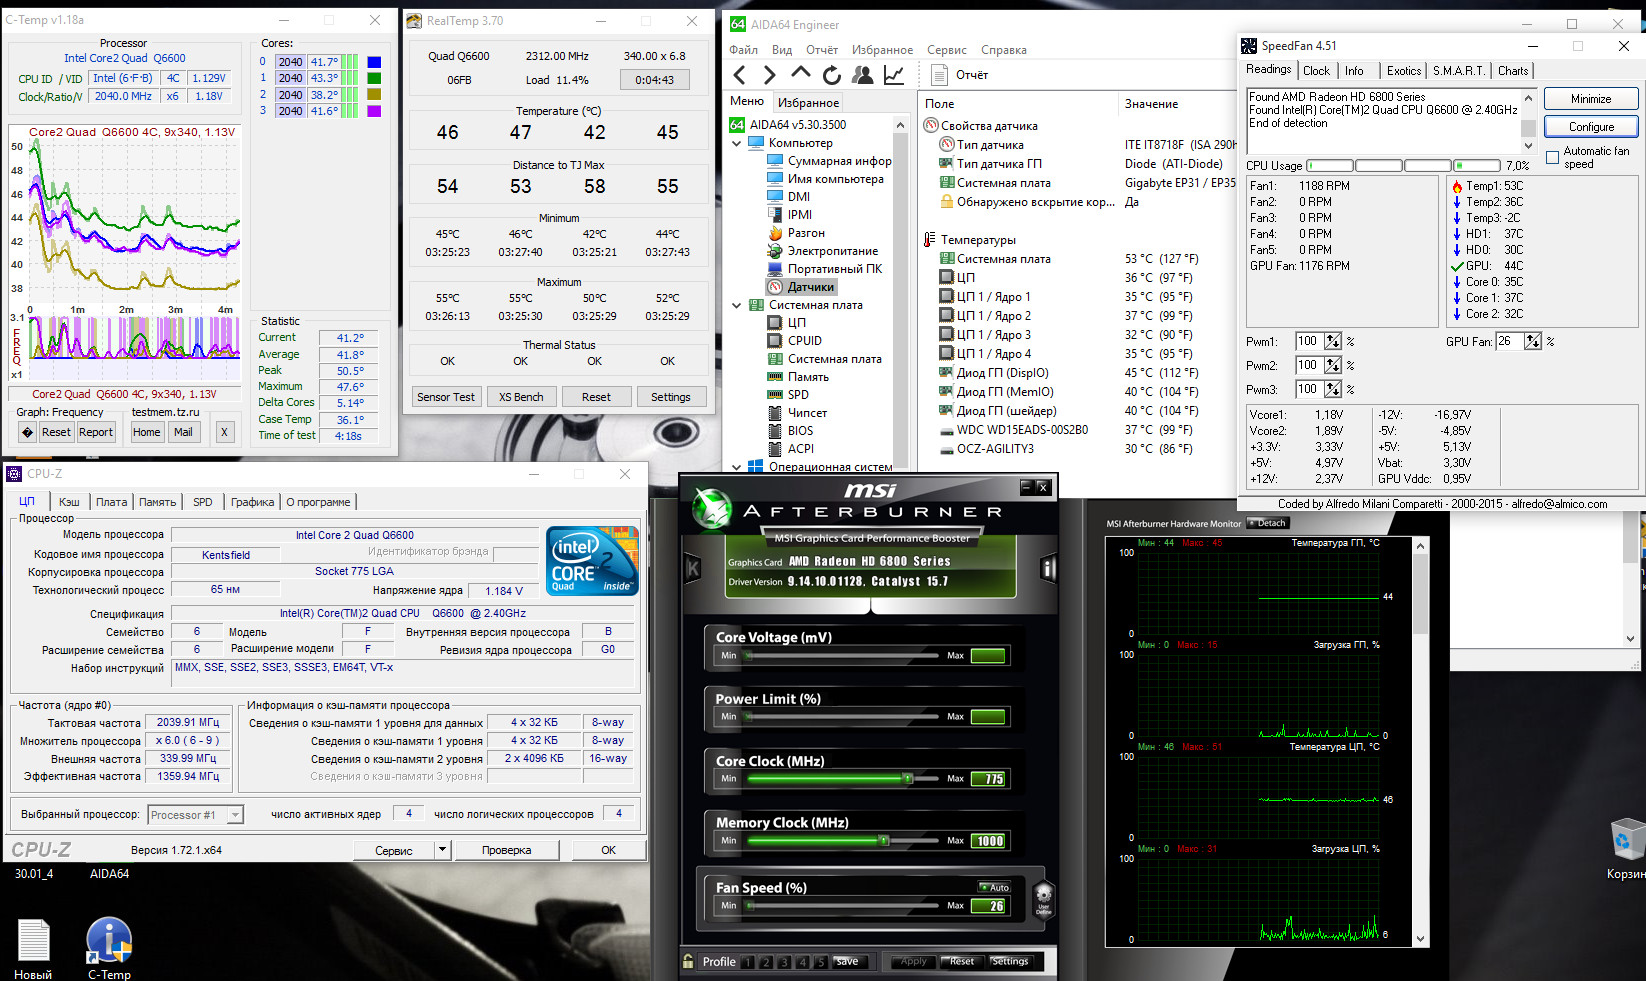This screenshot has width=1646, height=981.
Task: Open the MSI Afterburner info side button
Action: (x=1048, y=568)
